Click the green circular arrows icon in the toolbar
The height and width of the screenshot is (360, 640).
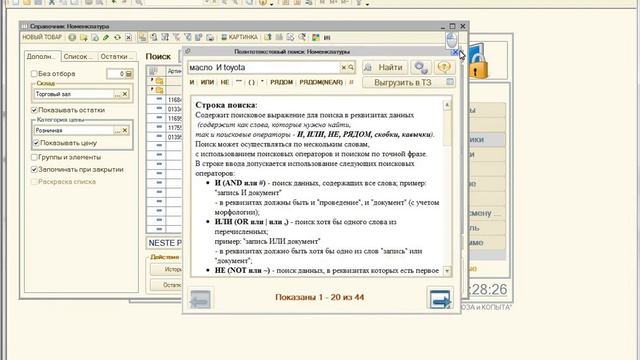(117, 38)
